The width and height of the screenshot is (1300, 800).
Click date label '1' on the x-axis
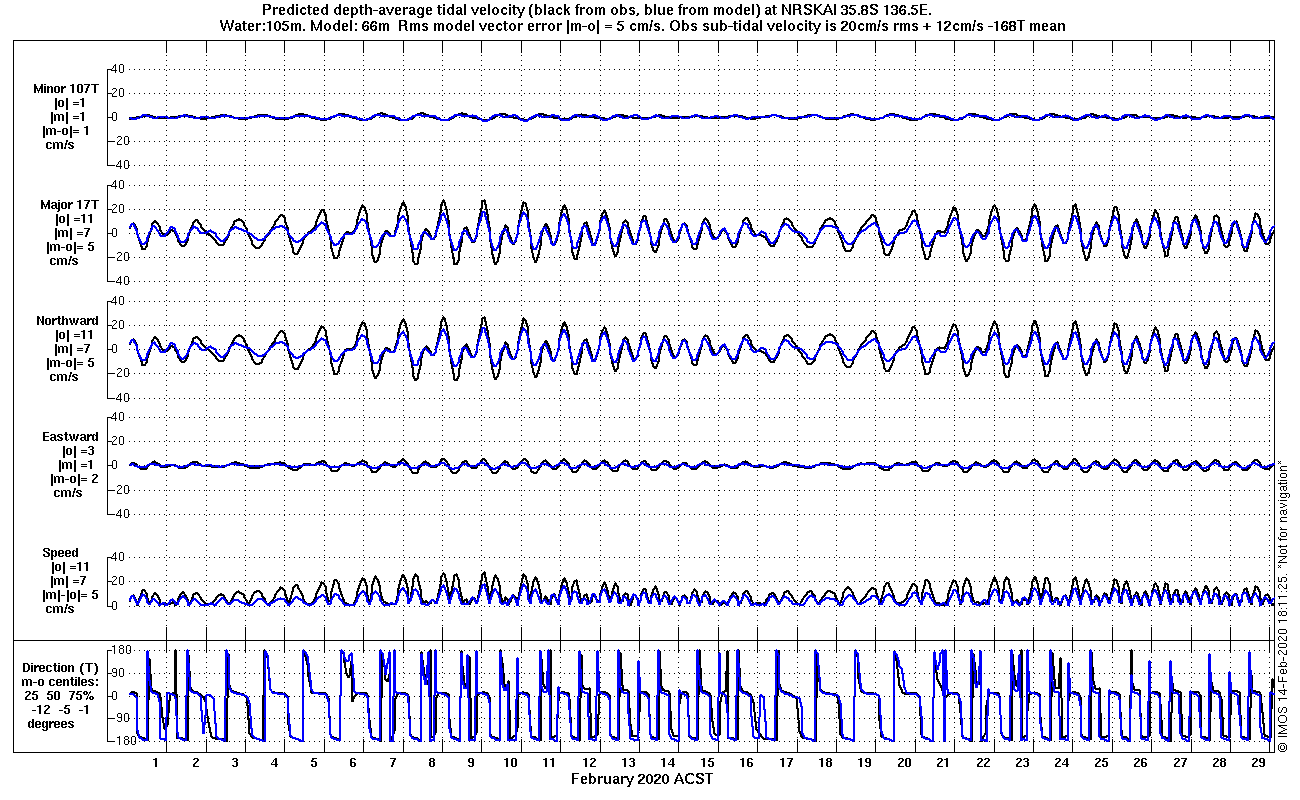(156, 762)
